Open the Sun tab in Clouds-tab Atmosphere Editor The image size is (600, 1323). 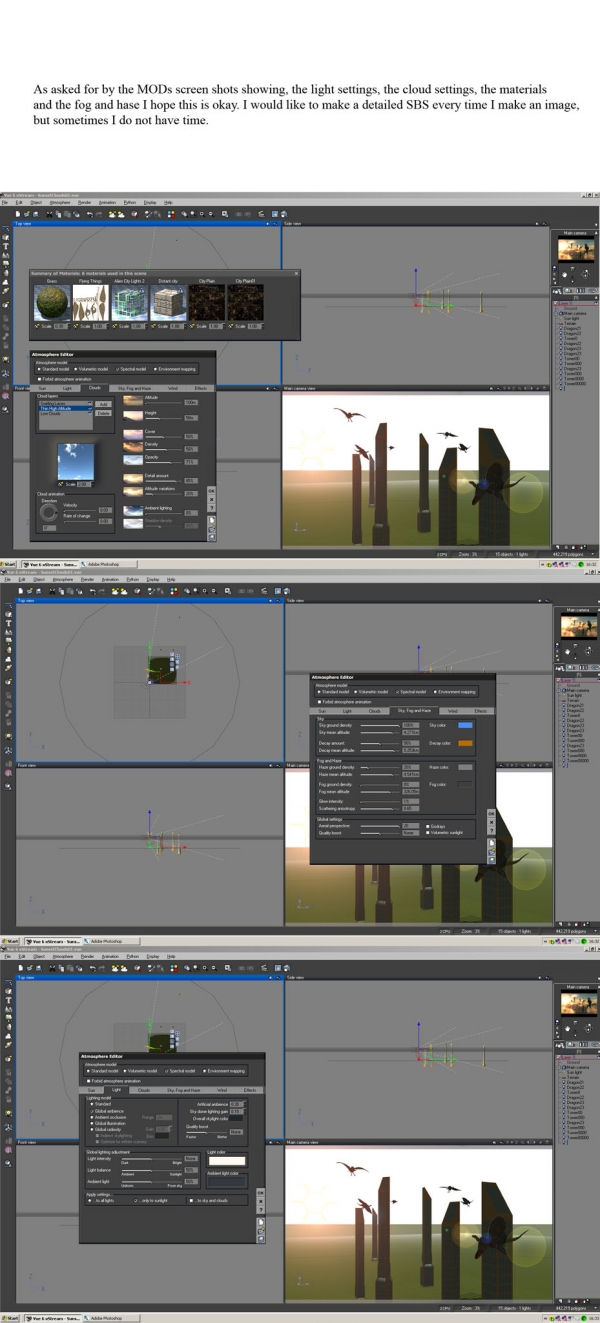coord(42,388)
